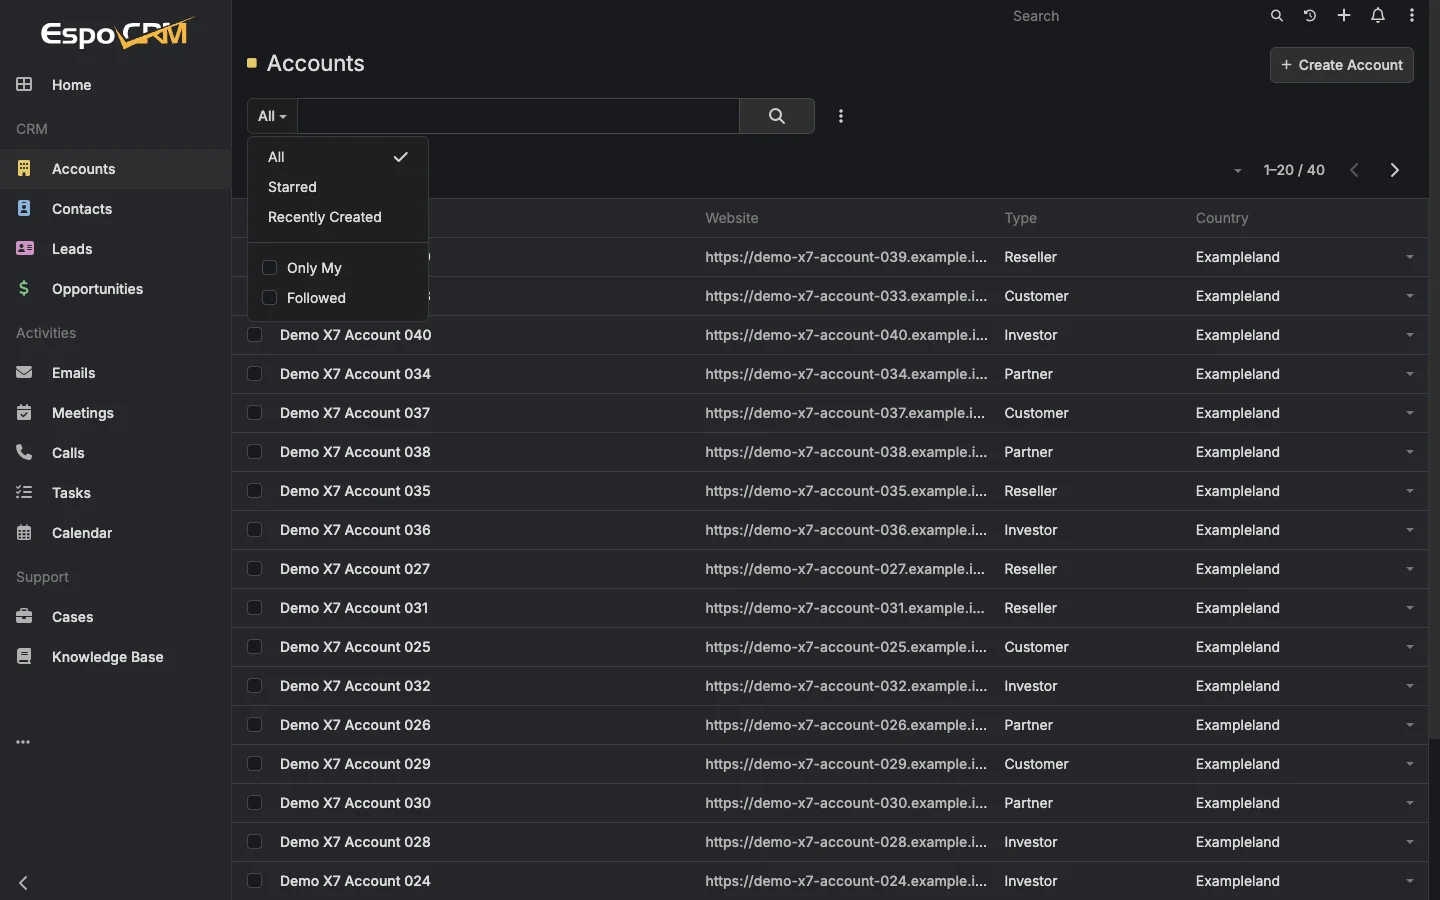The image size is (1440, 900).
Task: Open Demo X7 Account 025 record
Action: tap(355, 647)
